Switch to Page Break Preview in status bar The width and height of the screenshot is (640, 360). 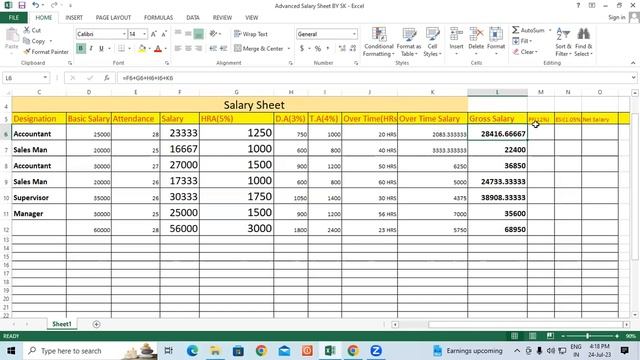550,336
